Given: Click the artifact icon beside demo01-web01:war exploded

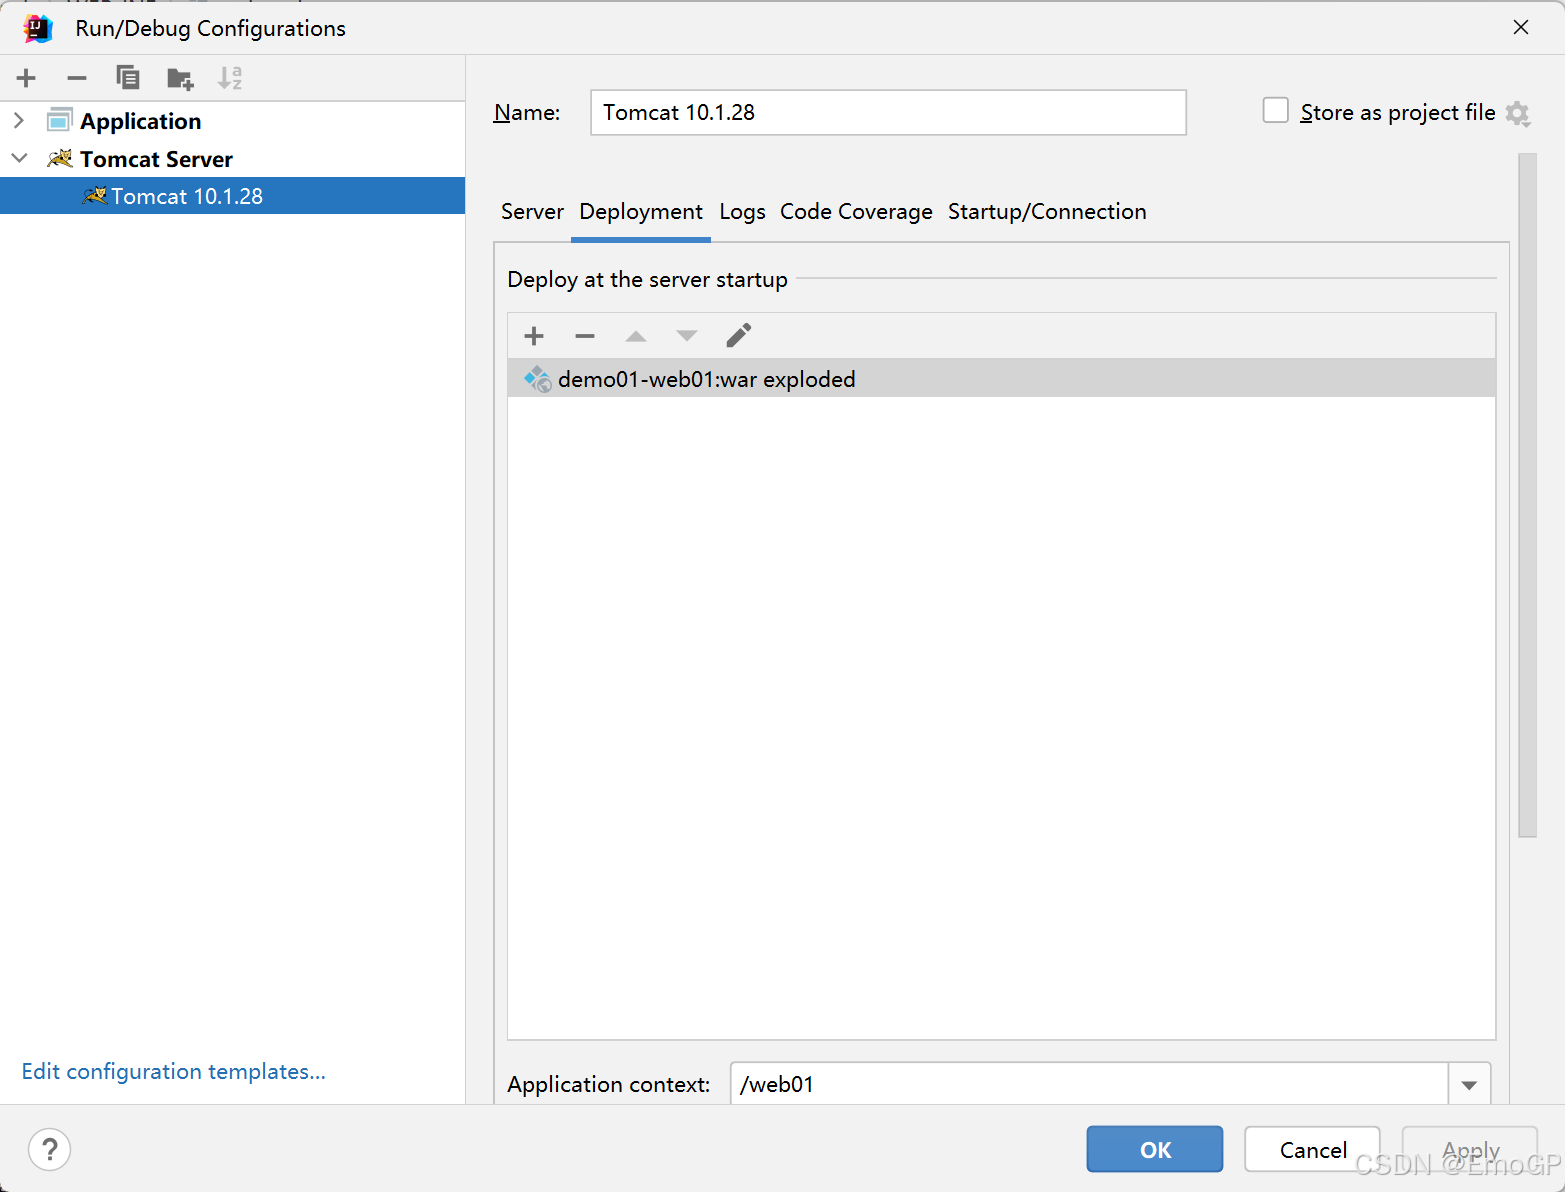Looking at the screenshot, I should [x=538, y=379].
